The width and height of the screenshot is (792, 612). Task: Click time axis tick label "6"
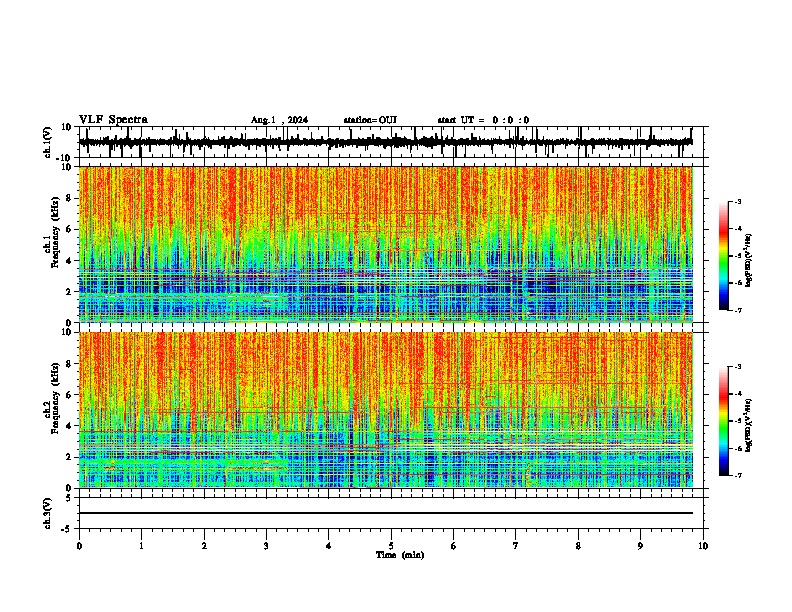[x=454, y=546]
